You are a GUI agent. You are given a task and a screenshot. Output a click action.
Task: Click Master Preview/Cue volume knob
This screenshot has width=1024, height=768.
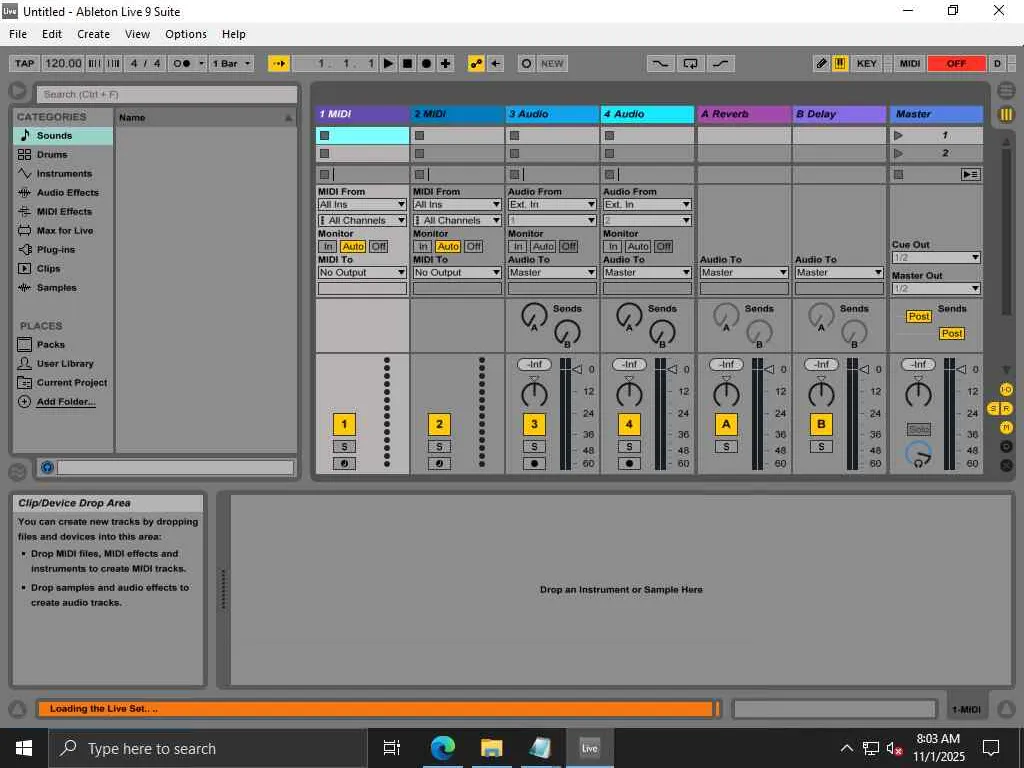tap(918, 455)
